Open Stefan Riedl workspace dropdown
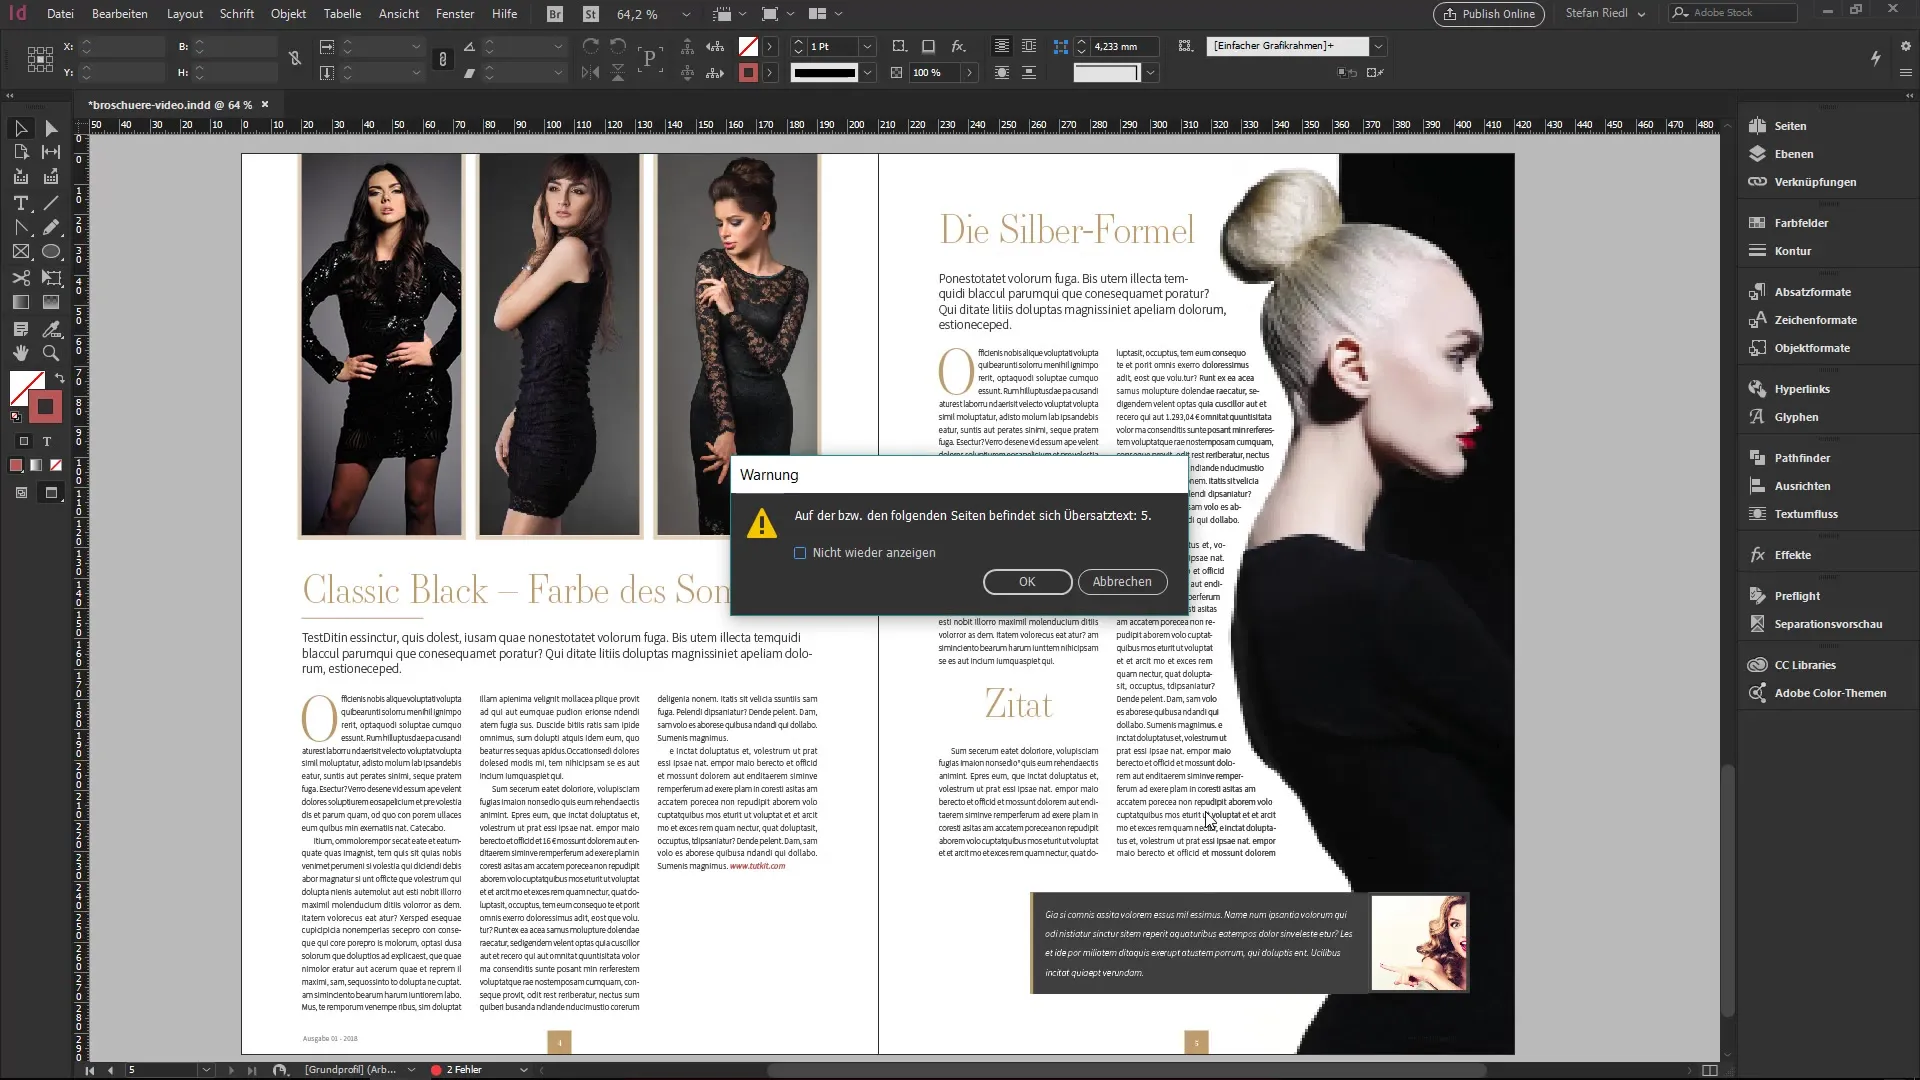The image size is (1920, 1080). pyautogui.click(x=1606, y=14)
